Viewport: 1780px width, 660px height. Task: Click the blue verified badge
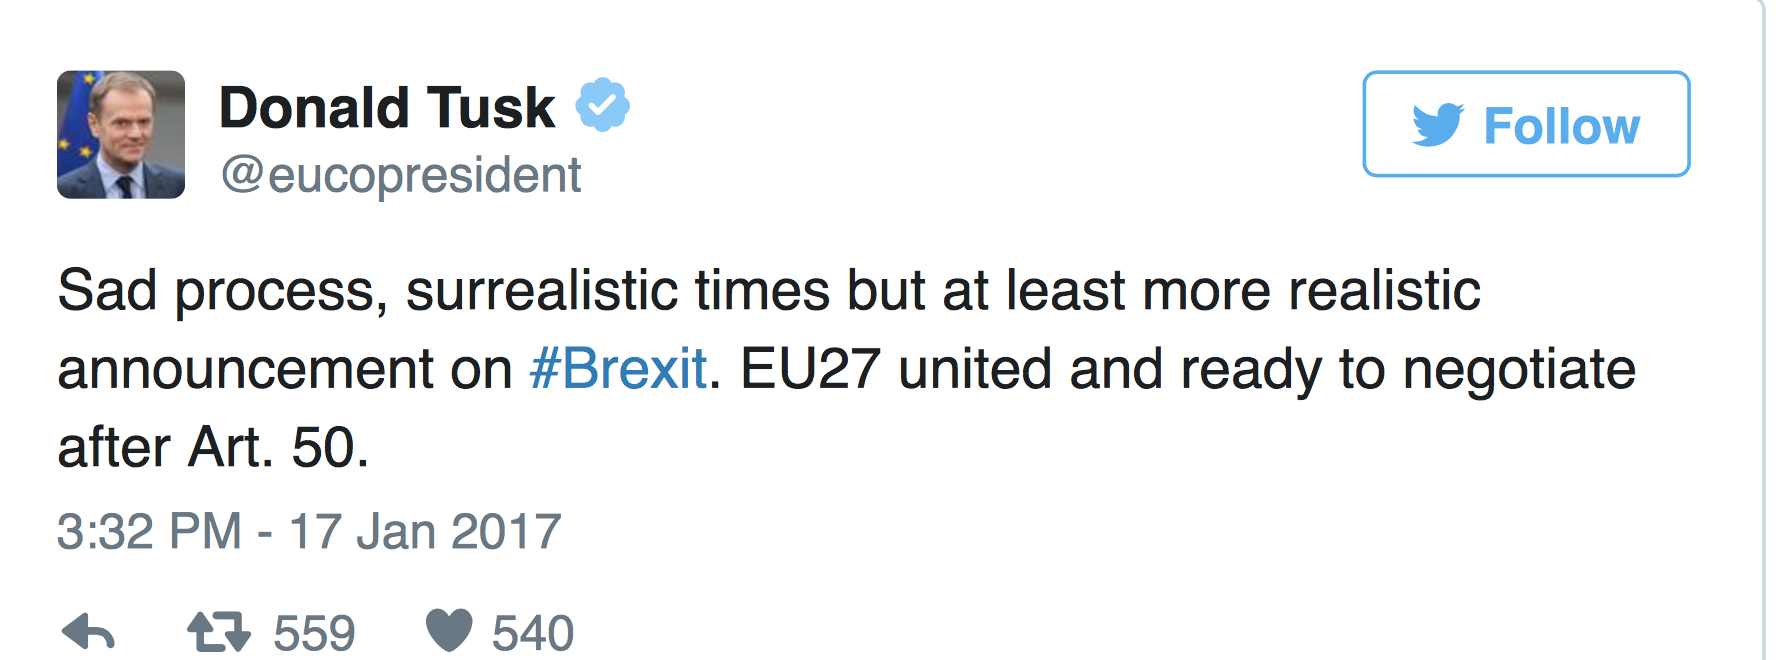tap(602, 105)
